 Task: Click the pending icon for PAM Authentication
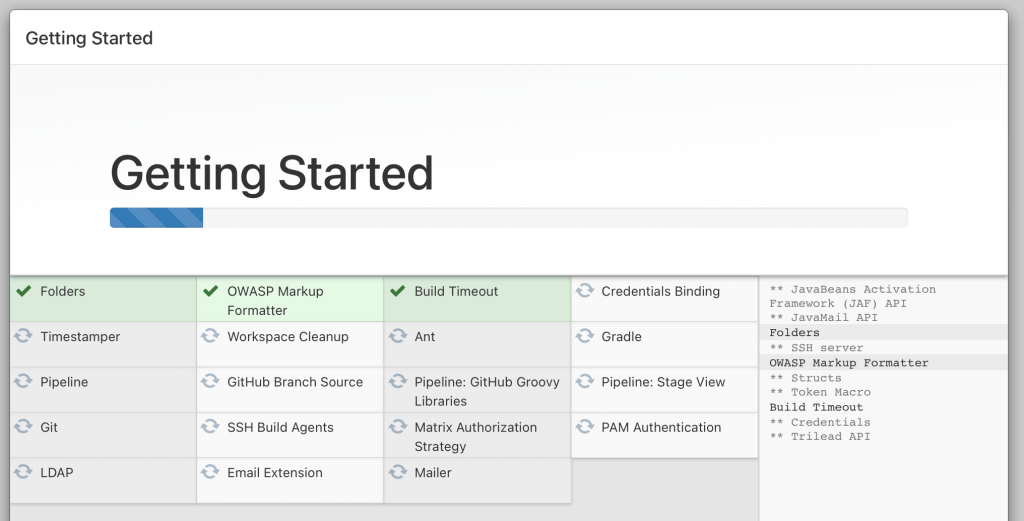[x=584, y=427]
